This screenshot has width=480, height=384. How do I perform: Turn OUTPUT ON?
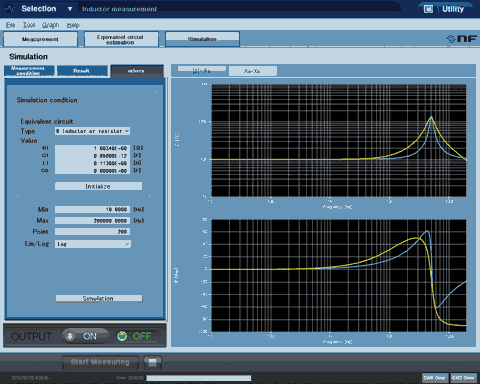coord(85,336)
